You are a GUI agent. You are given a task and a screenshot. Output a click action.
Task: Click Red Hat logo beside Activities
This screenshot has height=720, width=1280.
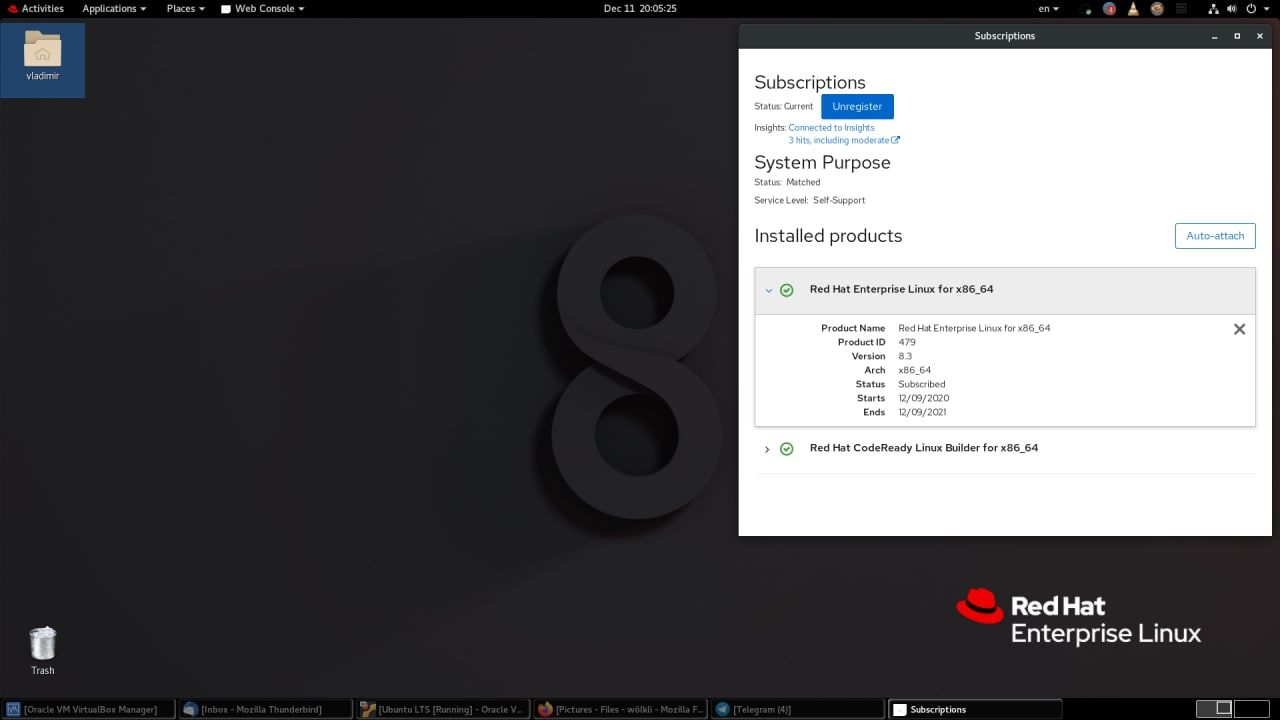pos(12,8)
